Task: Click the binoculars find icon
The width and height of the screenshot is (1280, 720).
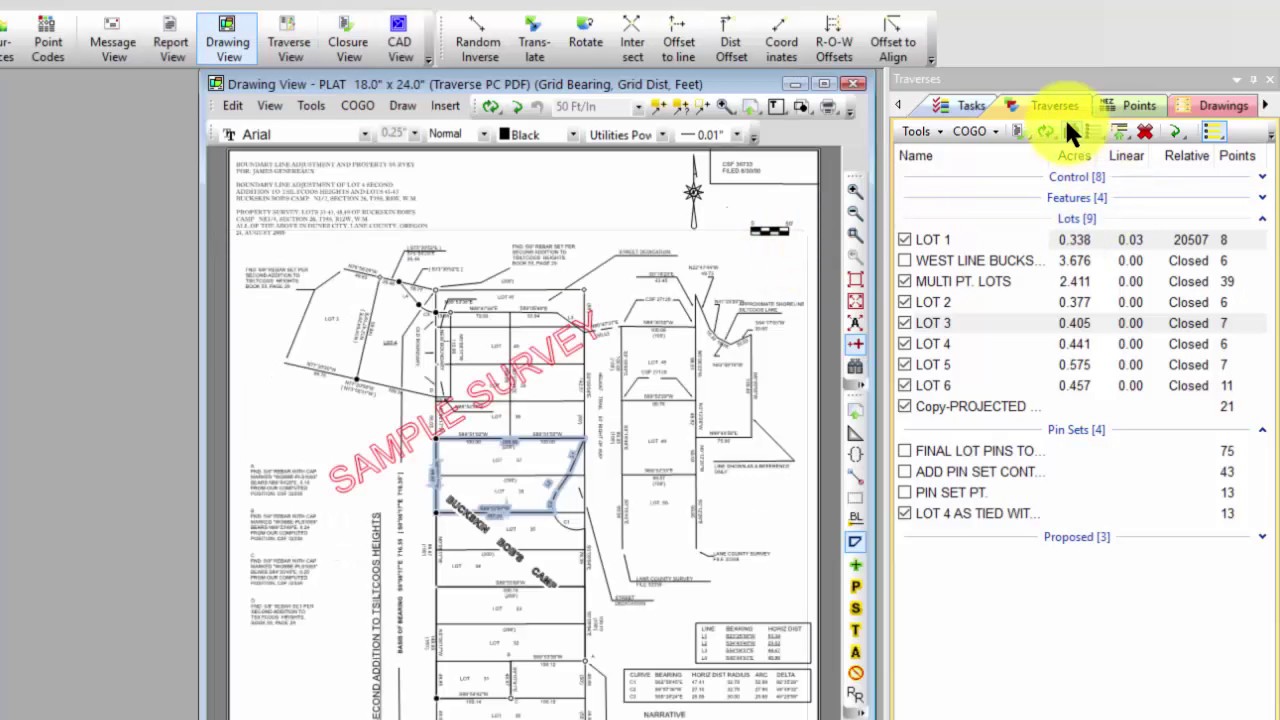Action: (855, 367)
